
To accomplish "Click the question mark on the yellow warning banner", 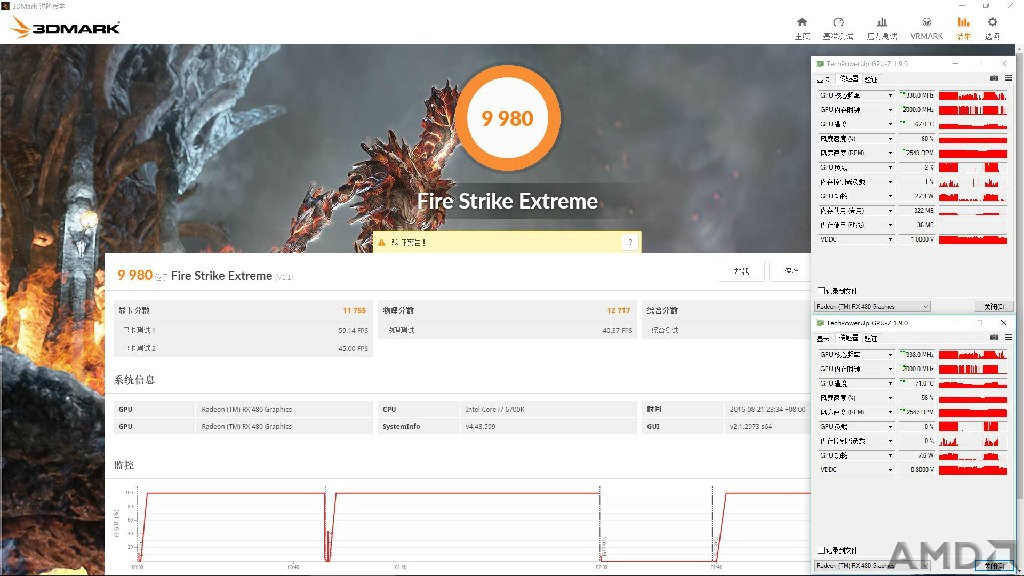I will click(x=630, y=242).
